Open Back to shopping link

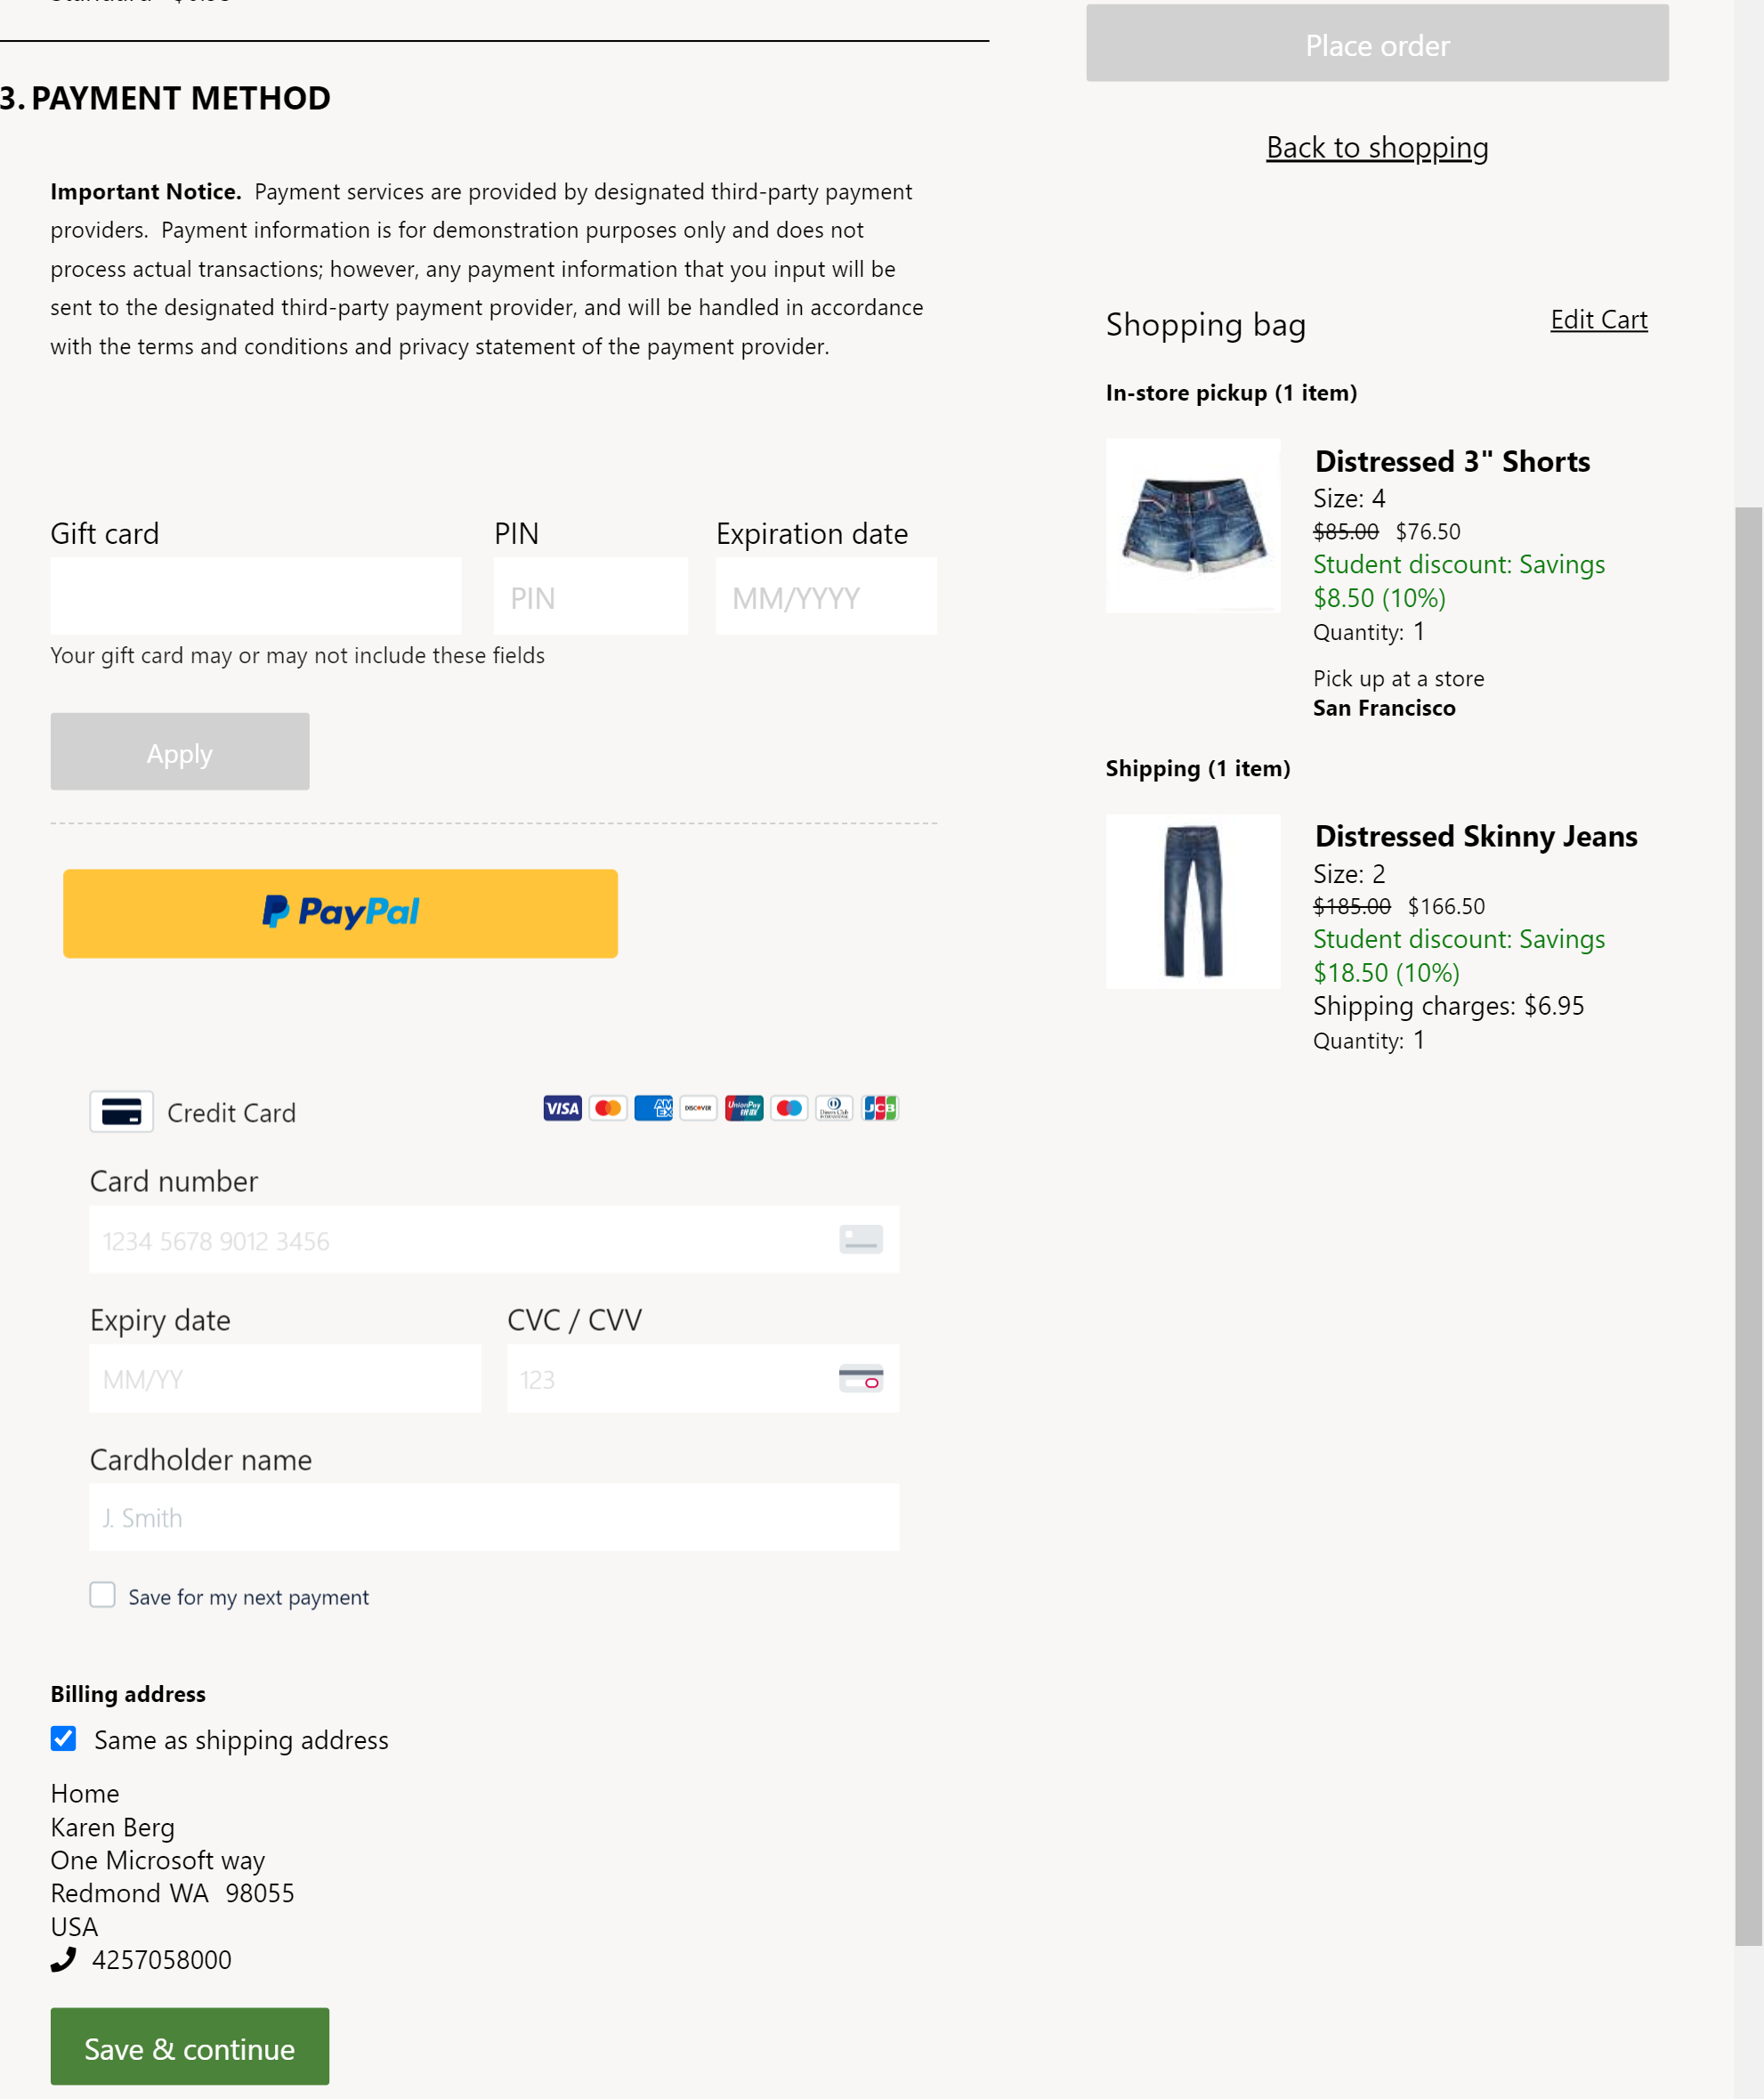point(1377,147)
